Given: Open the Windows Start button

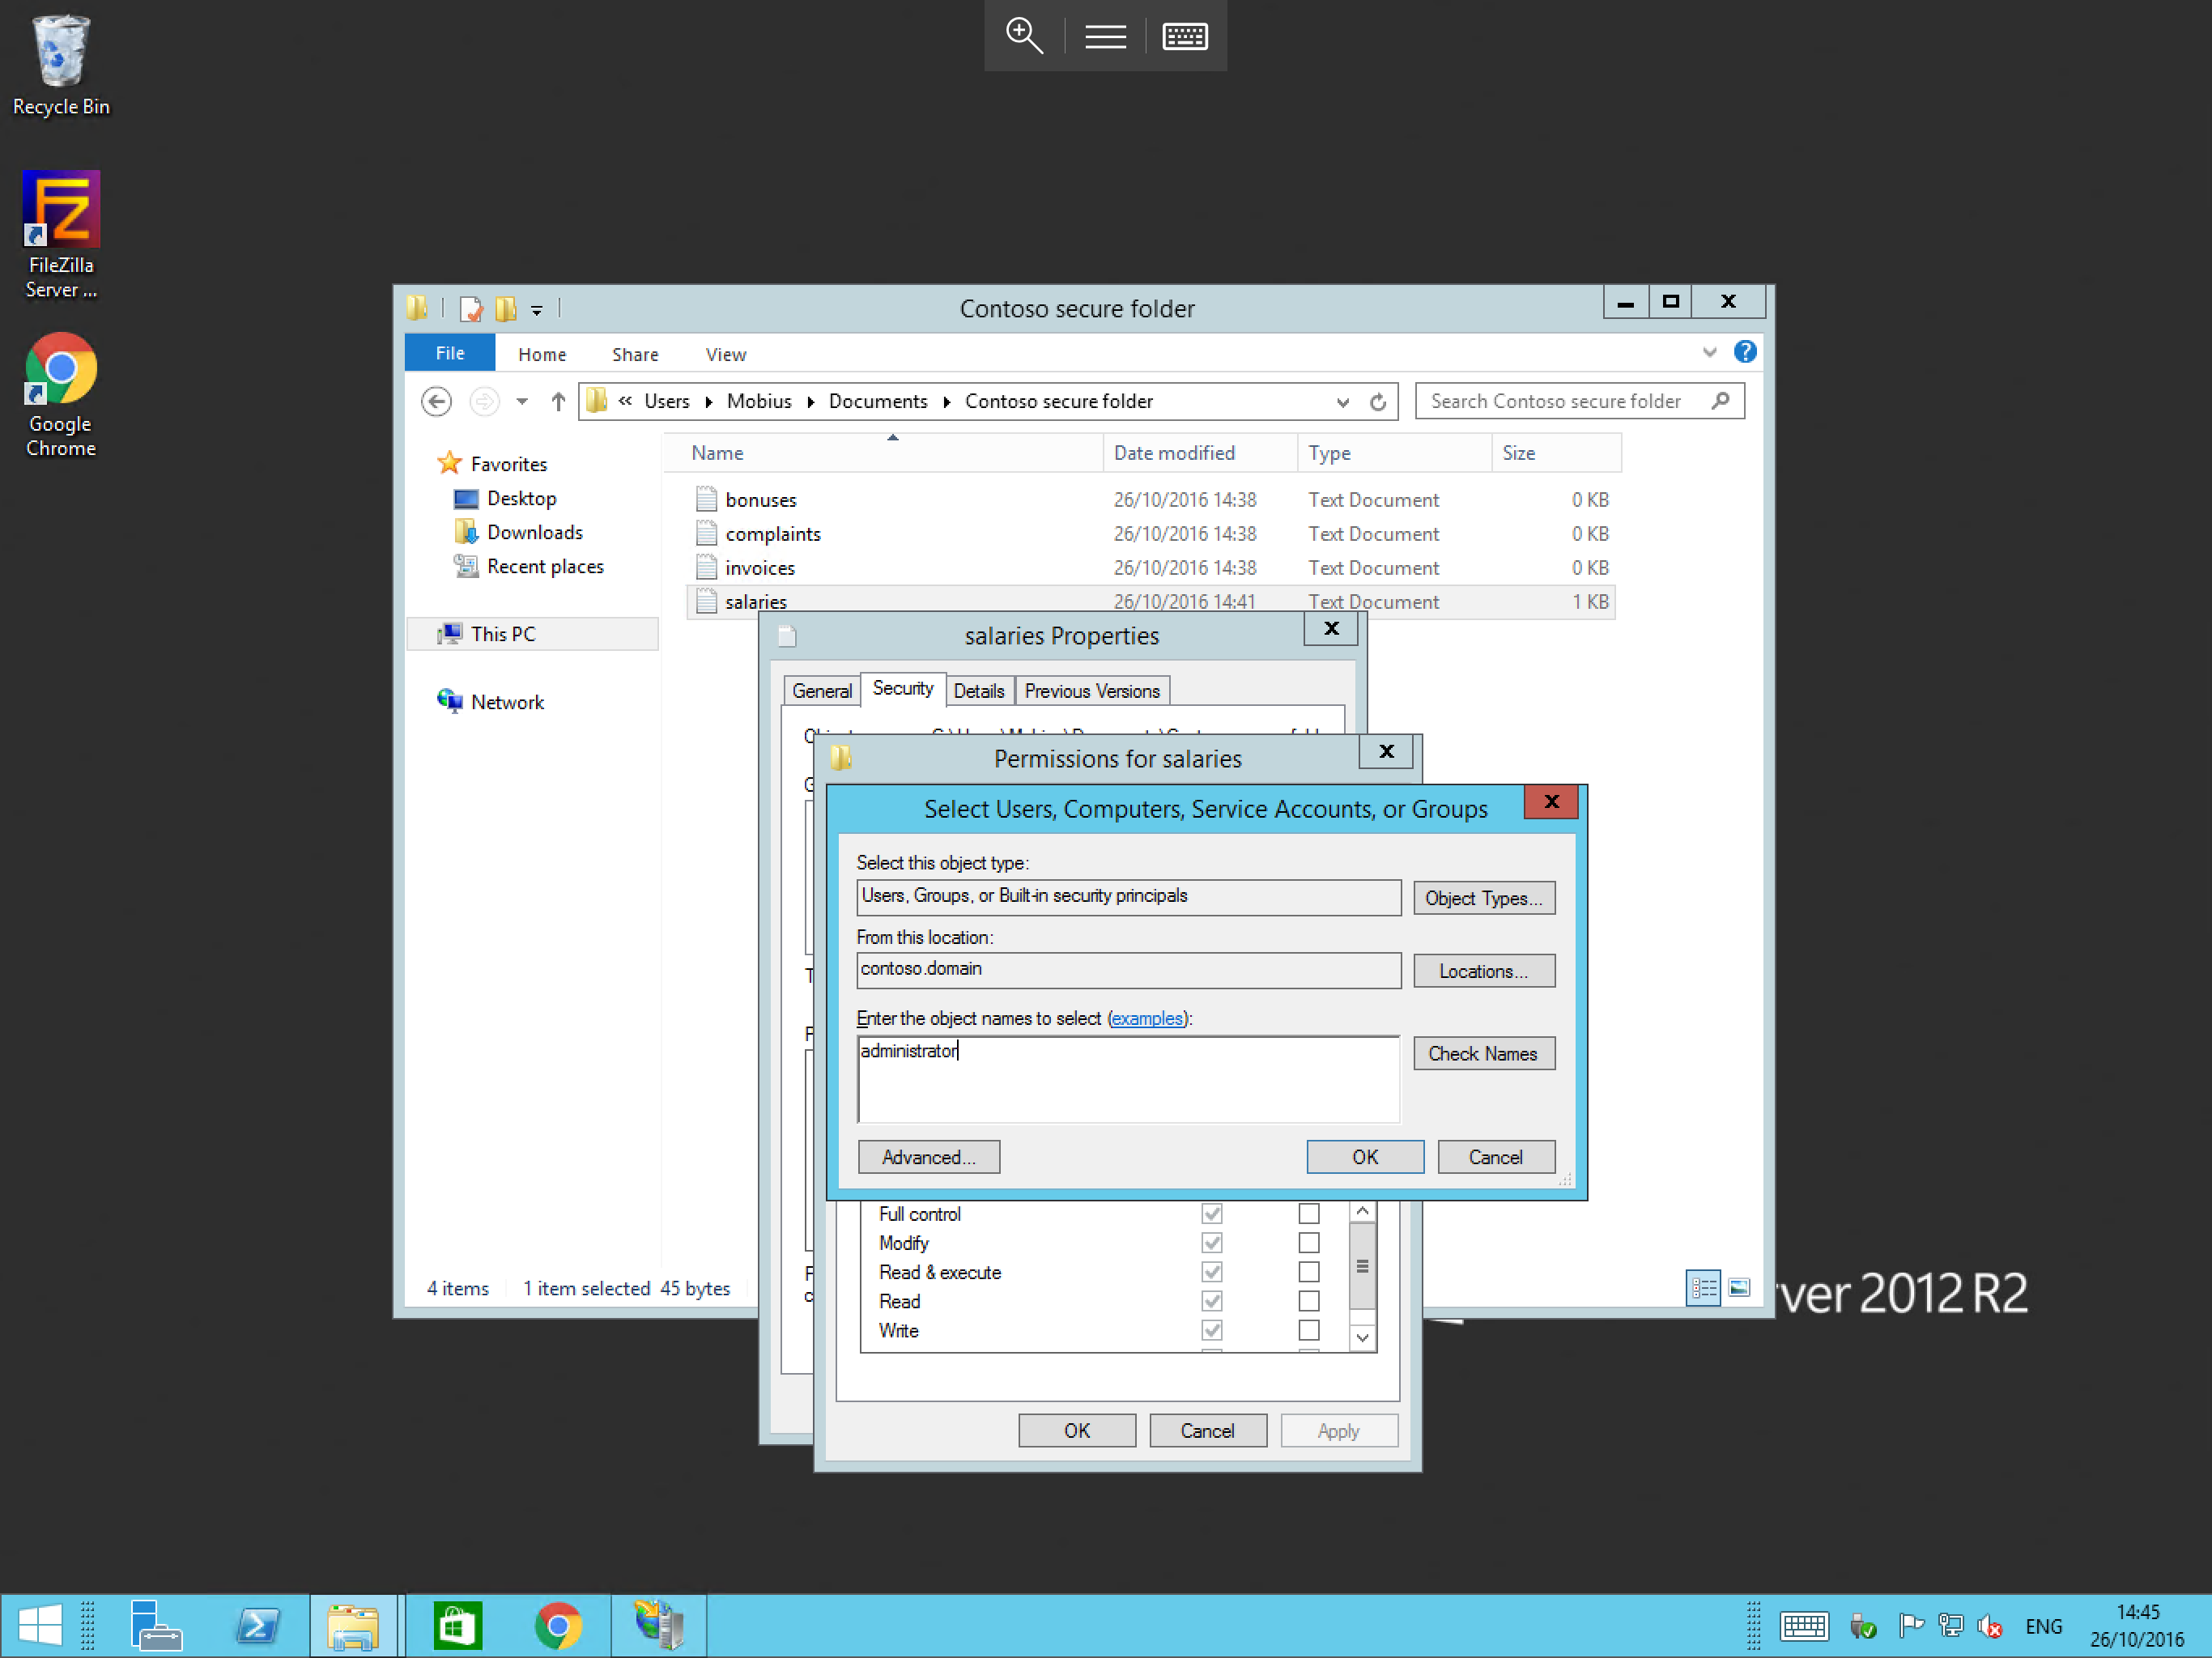Looking at the screenshot, I should 40,1625.
